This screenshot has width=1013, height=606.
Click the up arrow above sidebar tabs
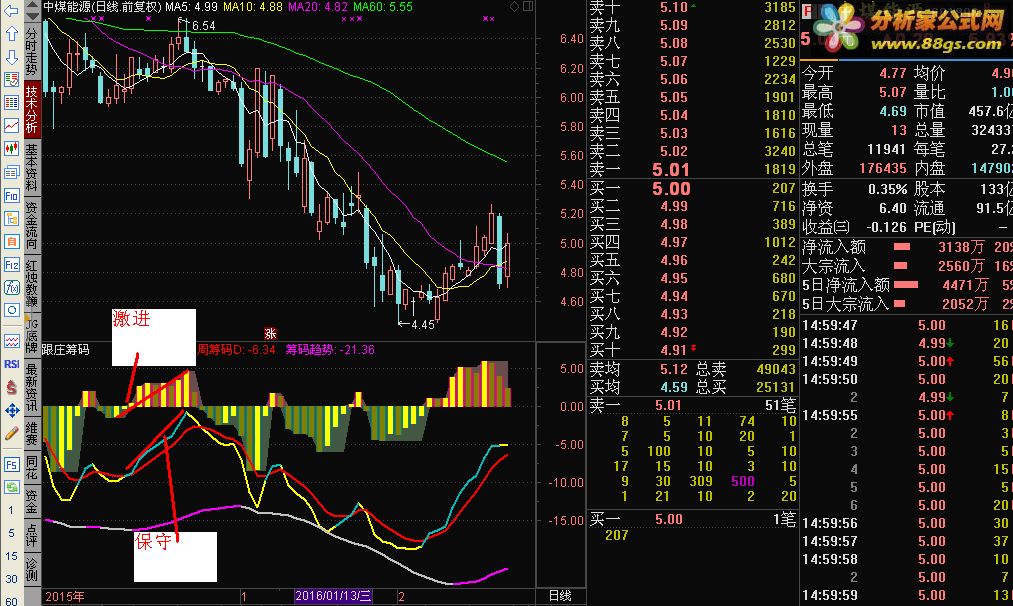pyautogui.click(x=32, y=6)
